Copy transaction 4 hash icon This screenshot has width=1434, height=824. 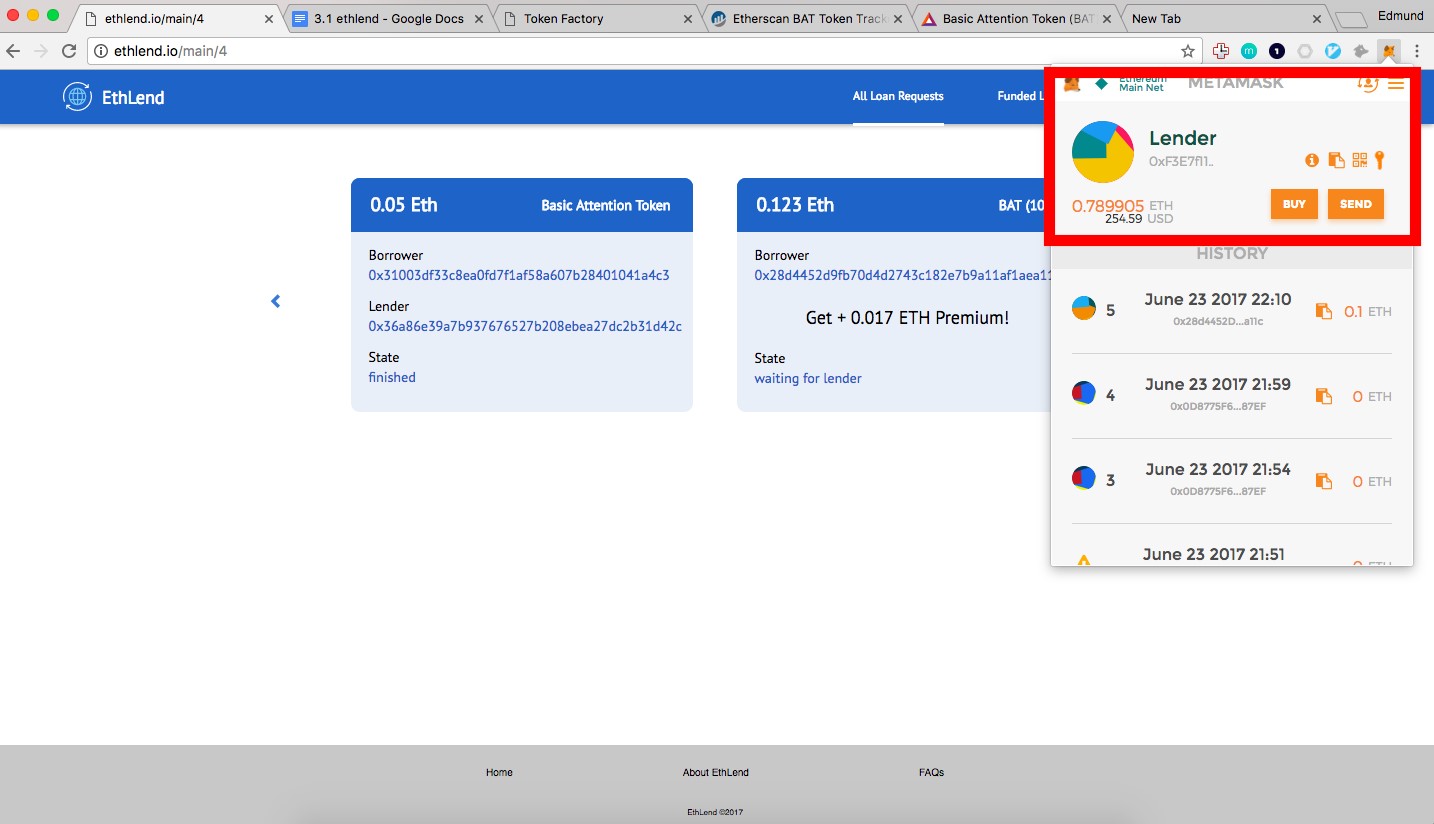pos(1324,396)
